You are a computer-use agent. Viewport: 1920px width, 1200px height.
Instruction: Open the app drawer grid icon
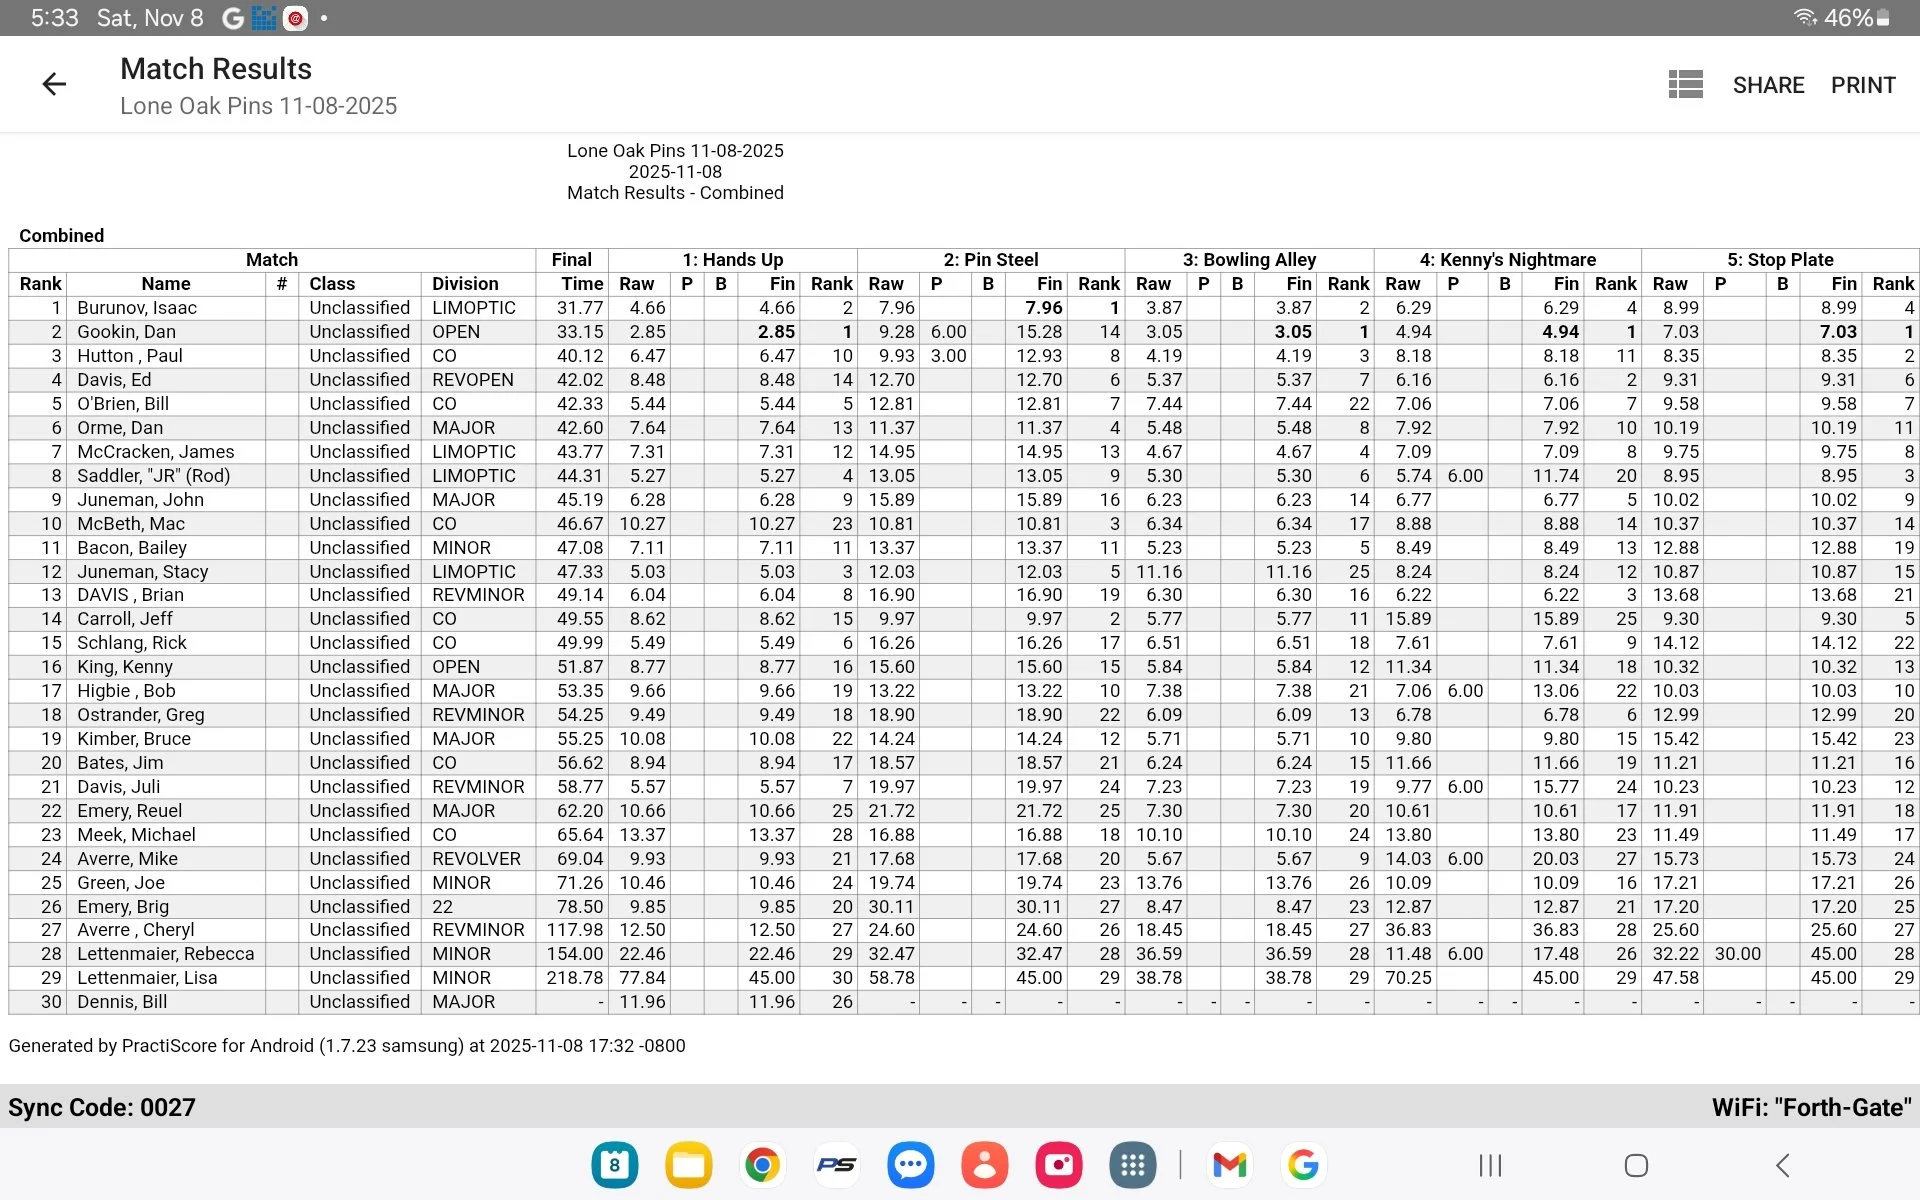(1133, 1165)
